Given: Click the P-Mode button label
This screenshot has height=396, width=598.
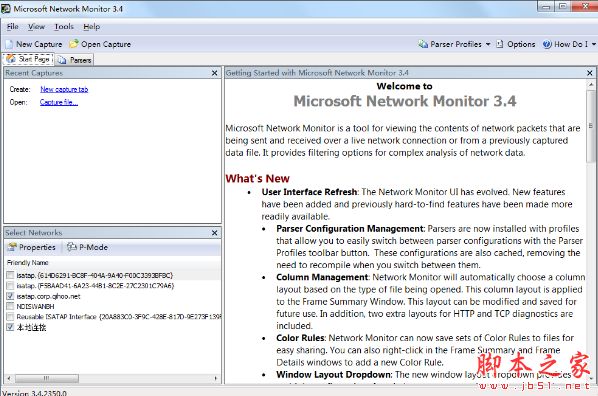Looking at the screenshot, I should (x=93, y=247).
